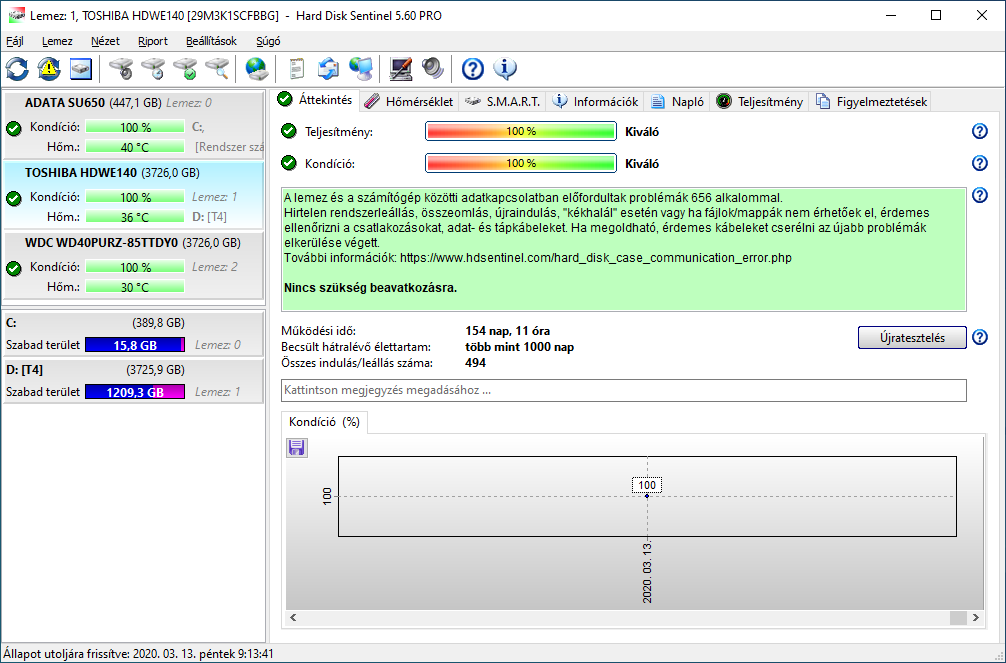Image resolution: width=1006 pixels, height=663 pixels.
Task: Click the grey speaker toolbar icon
Action: (x=433, y=69)
